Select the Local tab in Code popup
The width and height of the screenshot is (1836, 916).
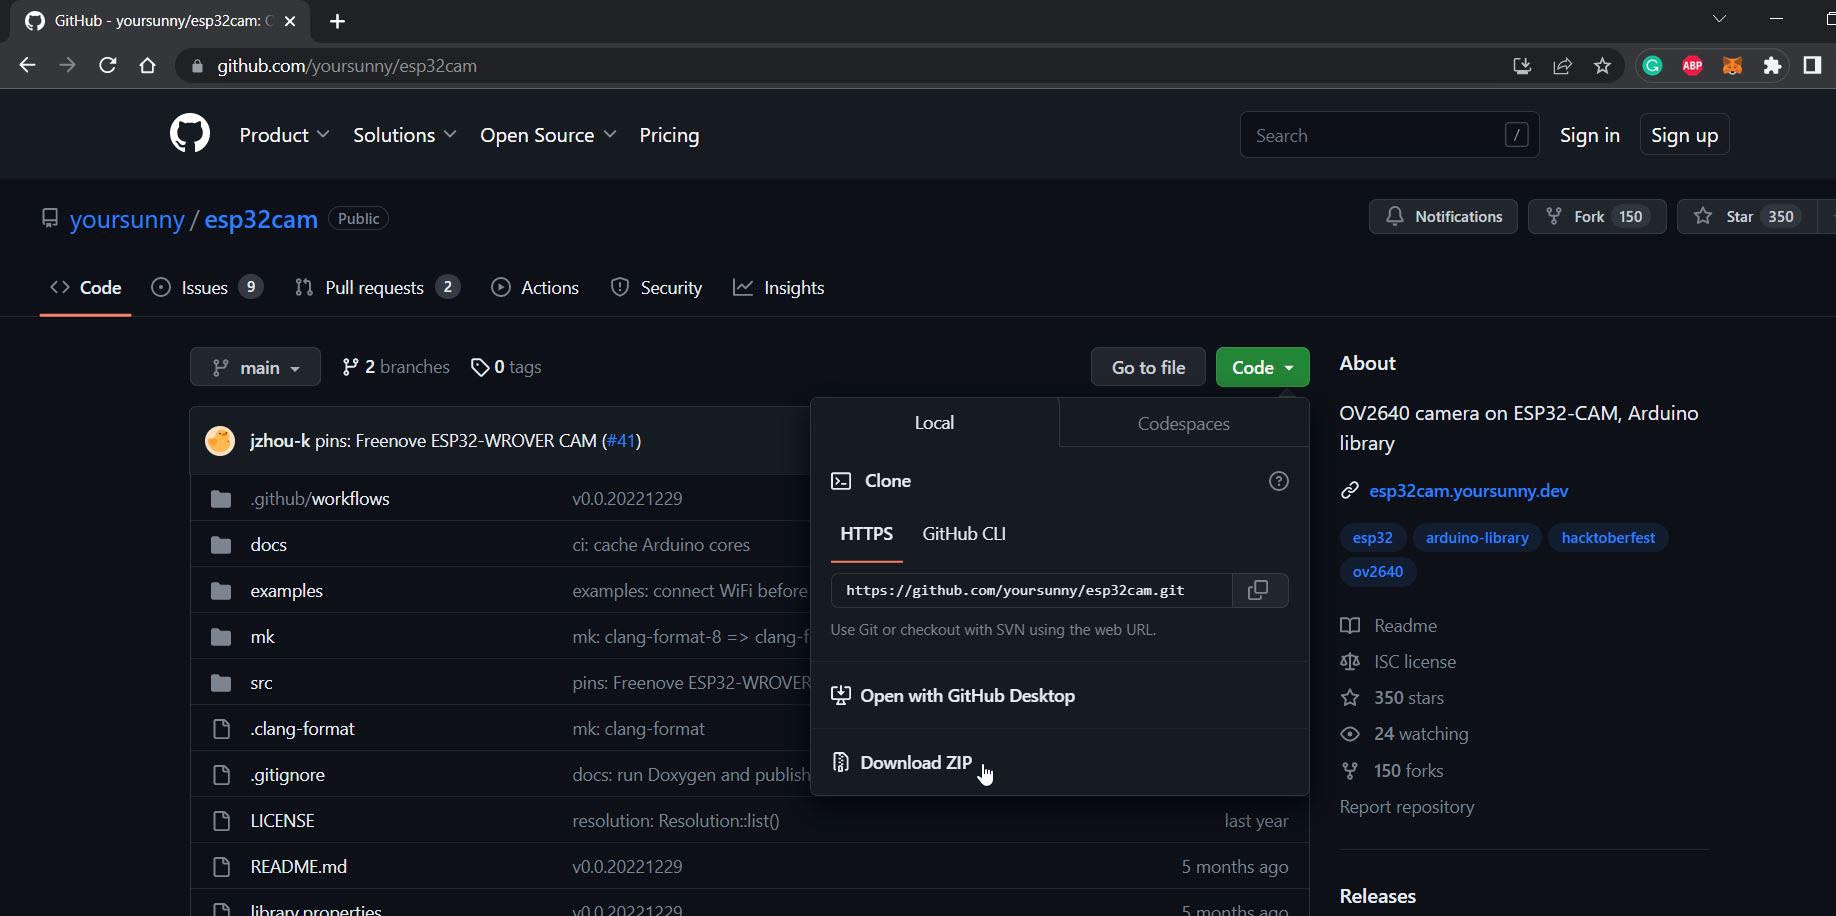pyautogui.click(x=934, y=423)
